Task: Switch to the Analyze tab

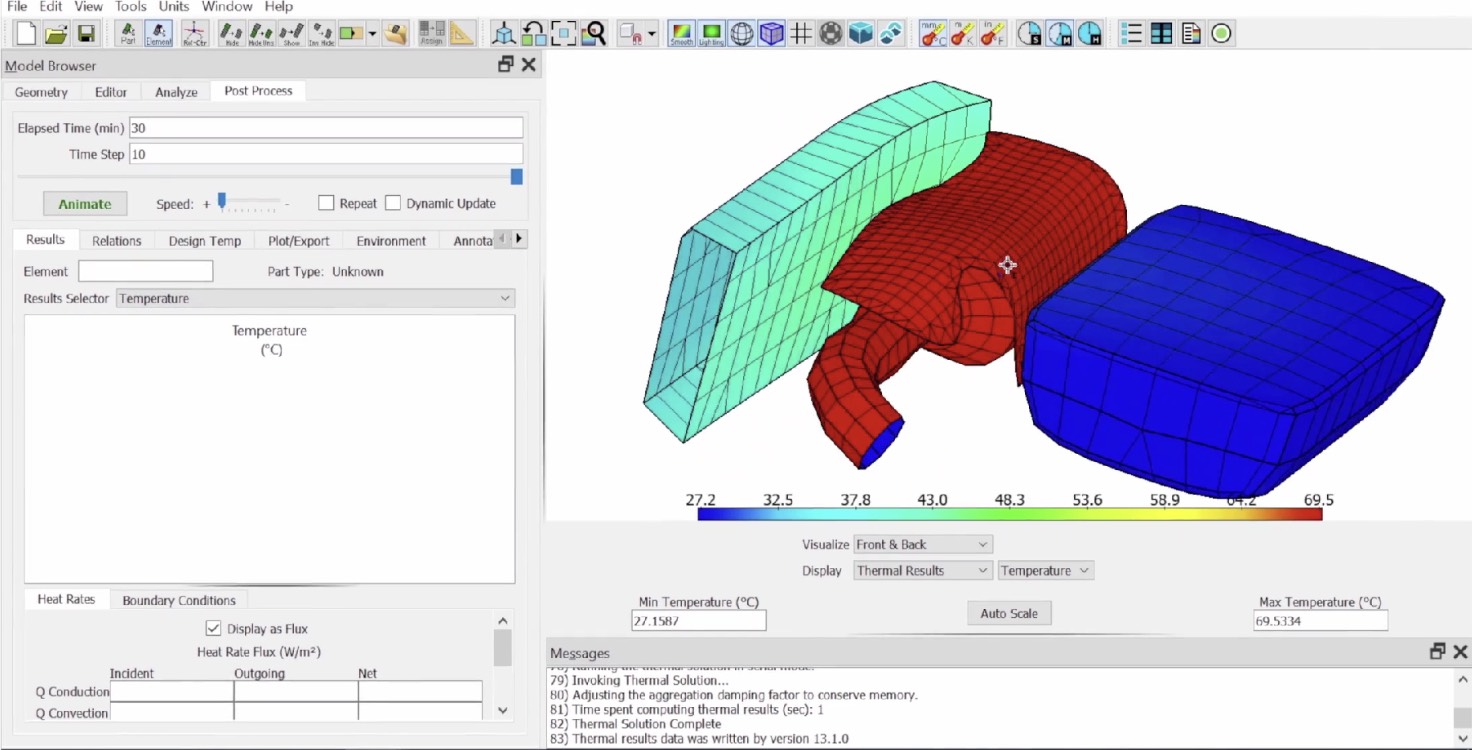Action: tap(176, 92)
